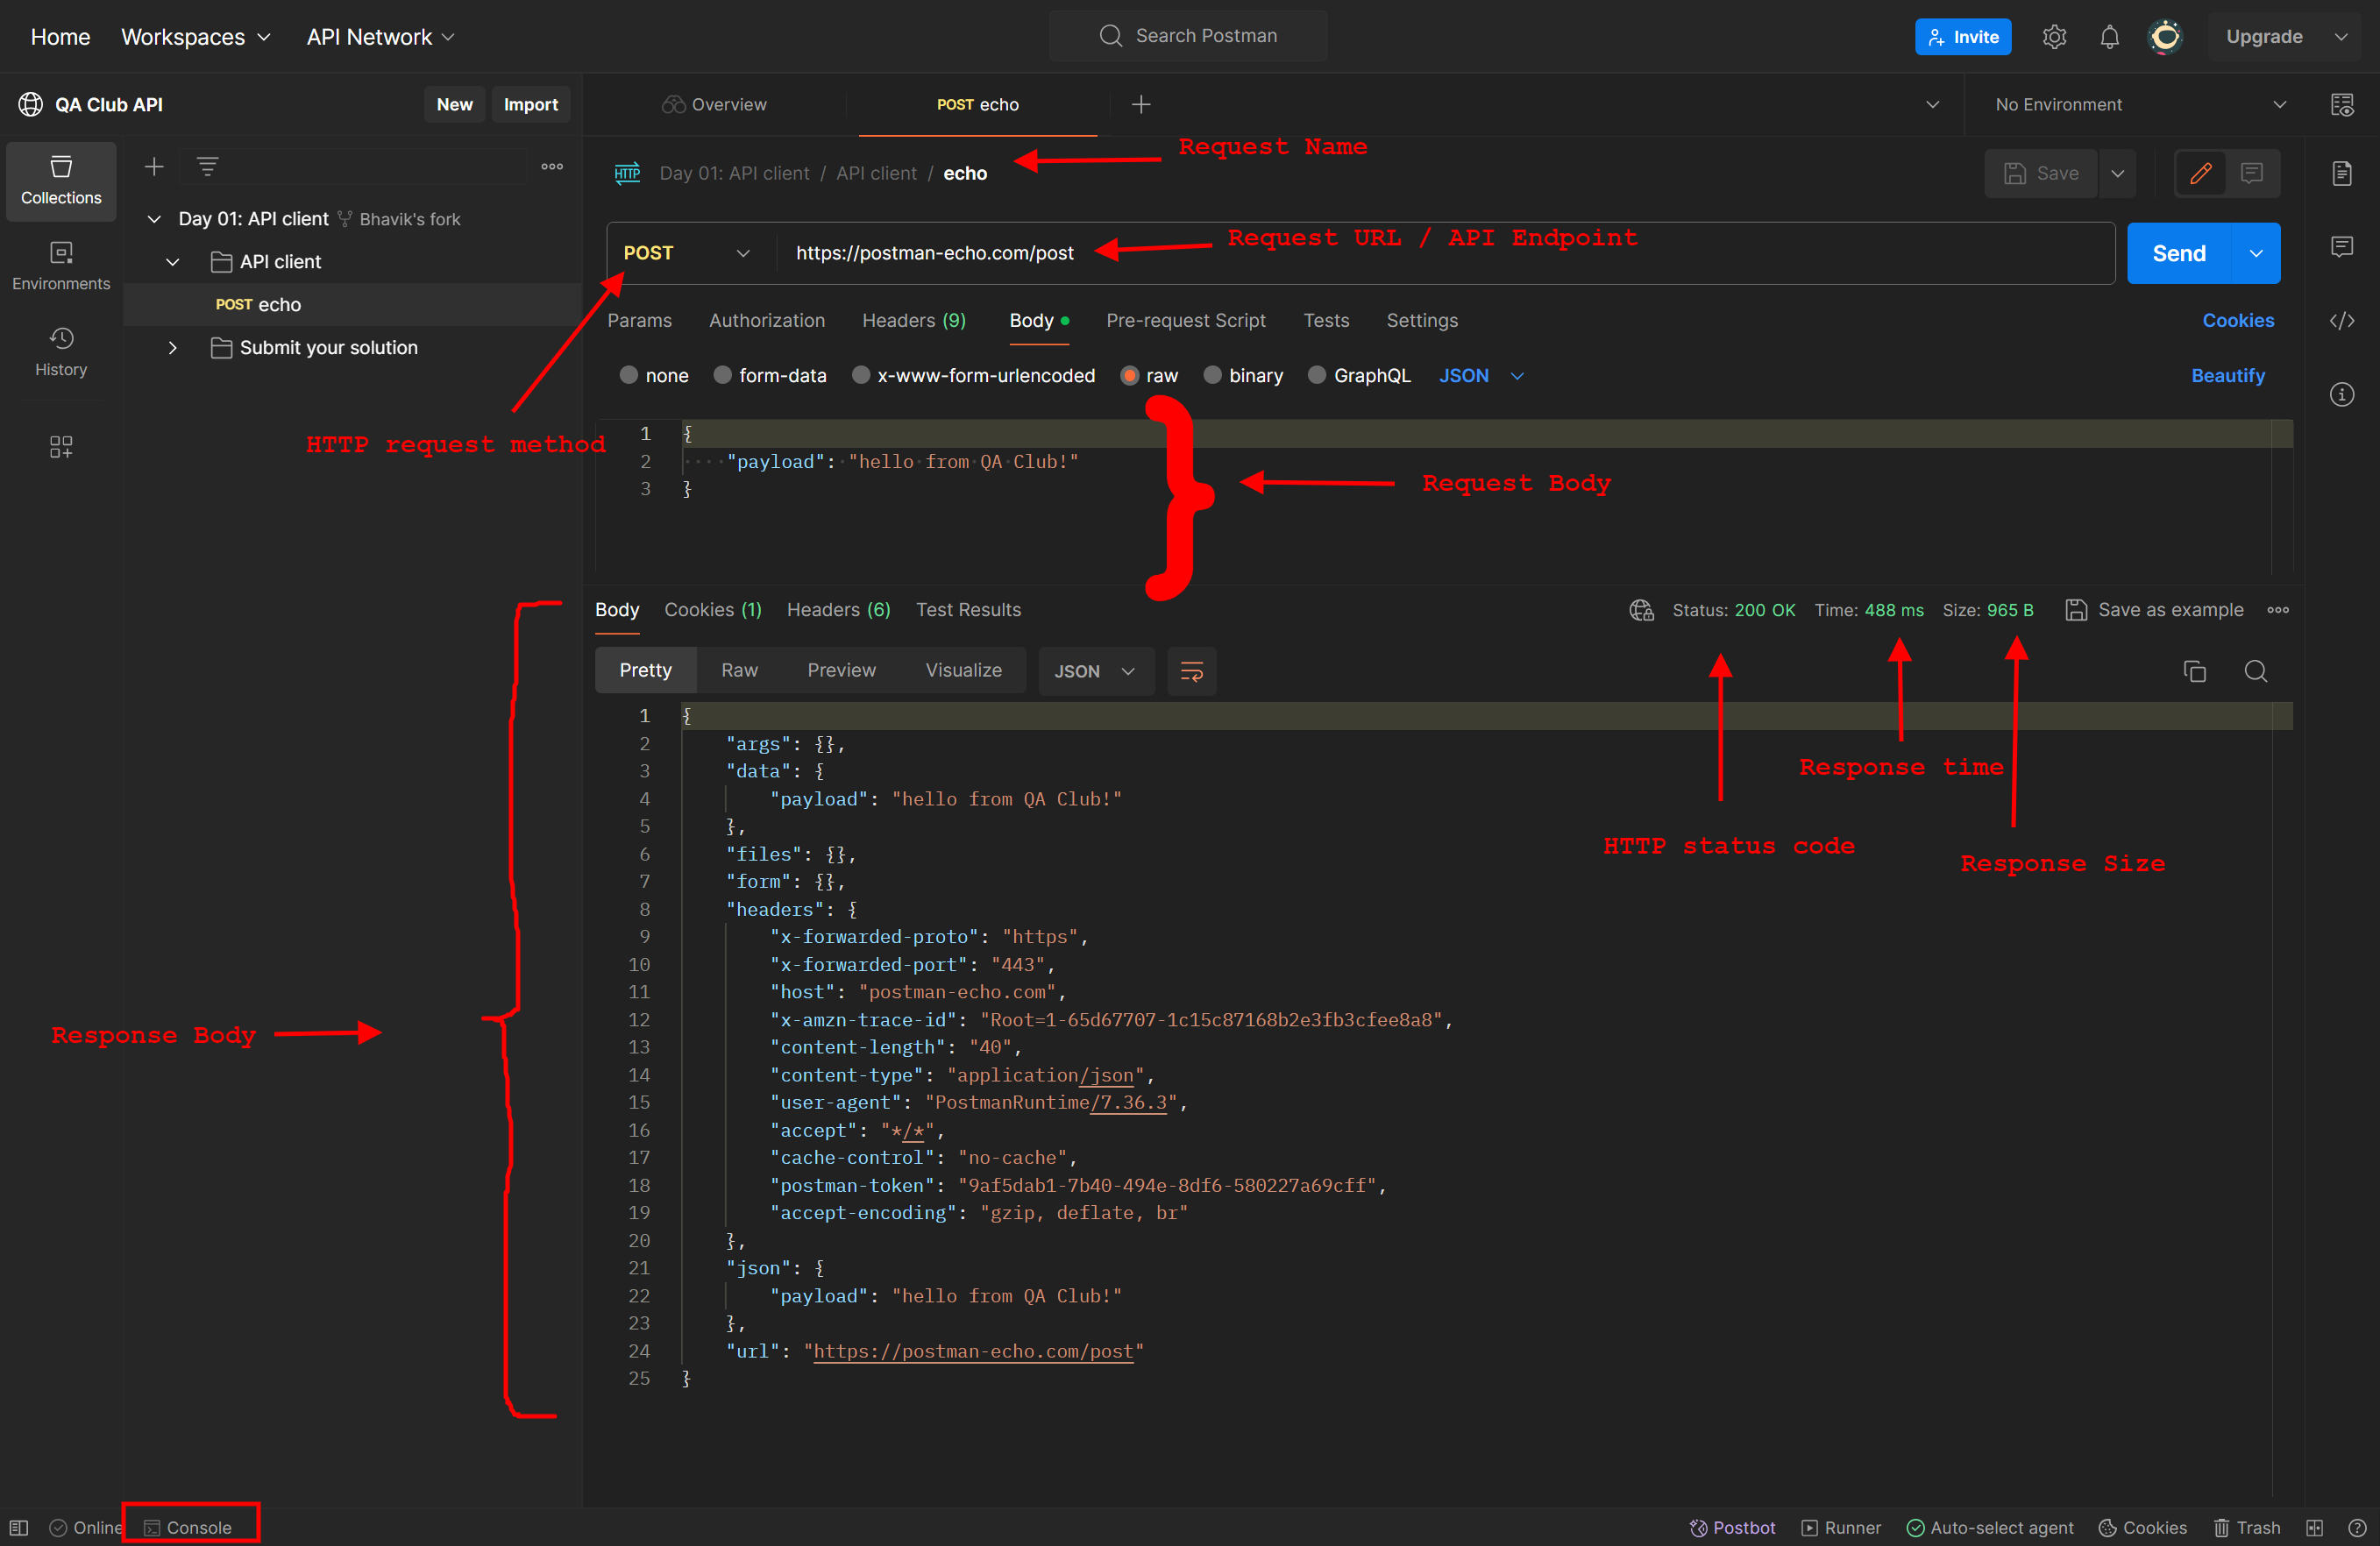Expand the Submit your solution folder

(173, 348)
